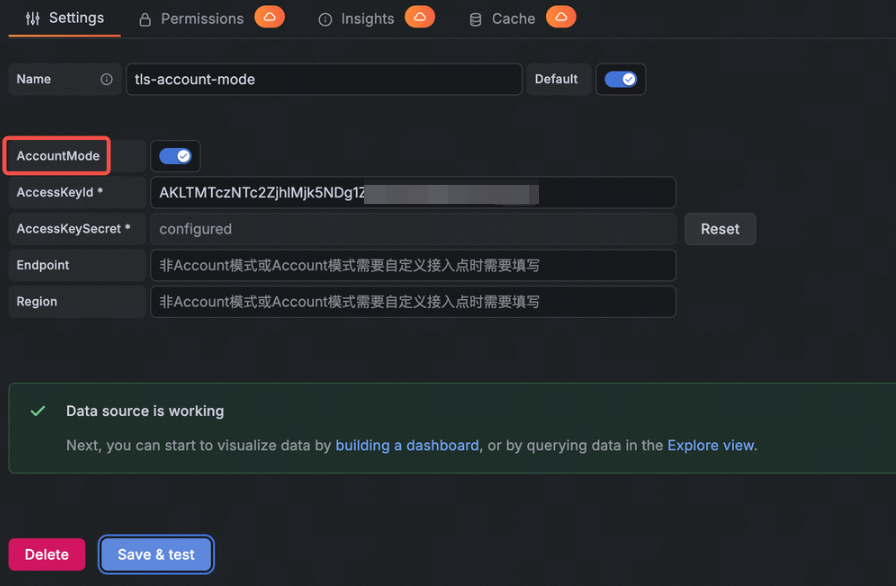Delete this data source
Screen dimensions: 896x586
click(47, 554)
